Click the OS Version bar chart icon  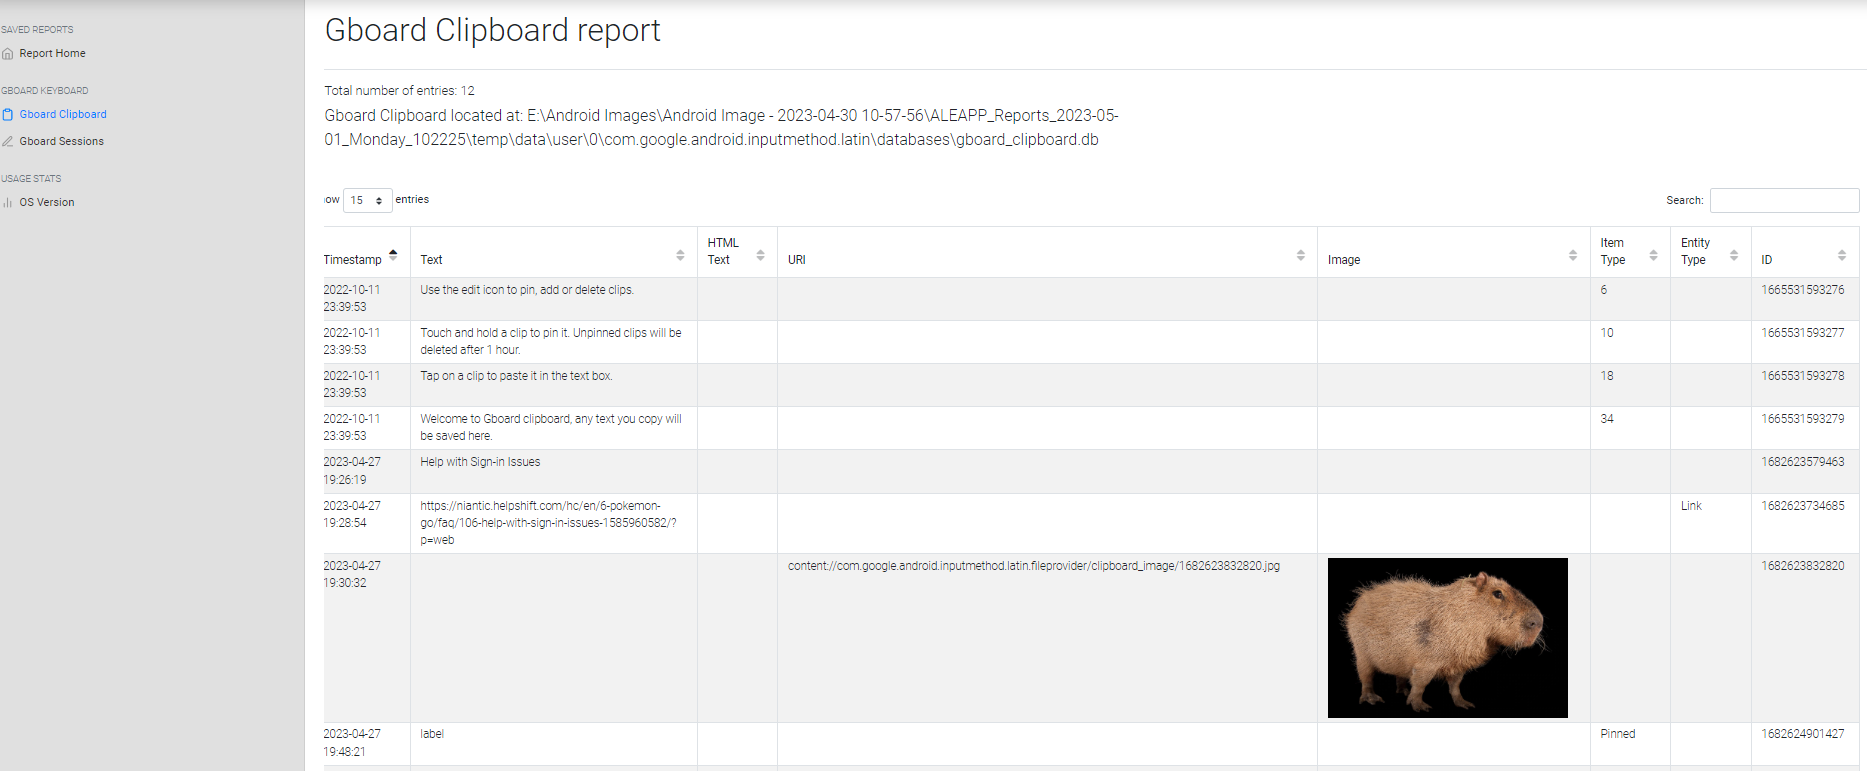(x=8, y=203)
